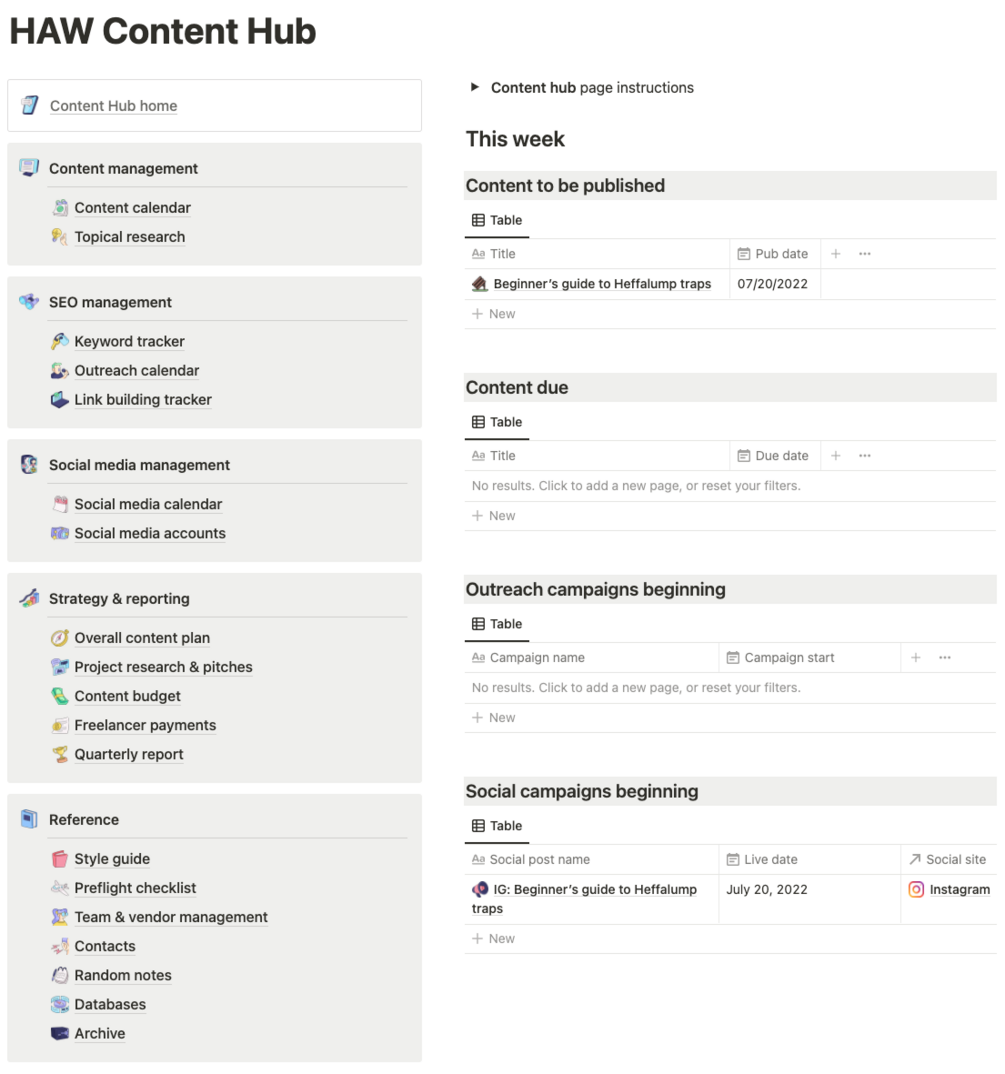Open the more options menu in Content due table
This screenshot has height=1074, width=1005.
865,455
